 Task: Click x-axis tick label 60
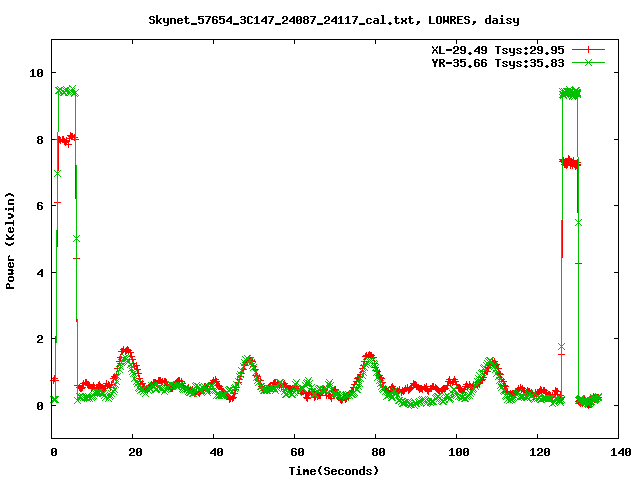297,452
